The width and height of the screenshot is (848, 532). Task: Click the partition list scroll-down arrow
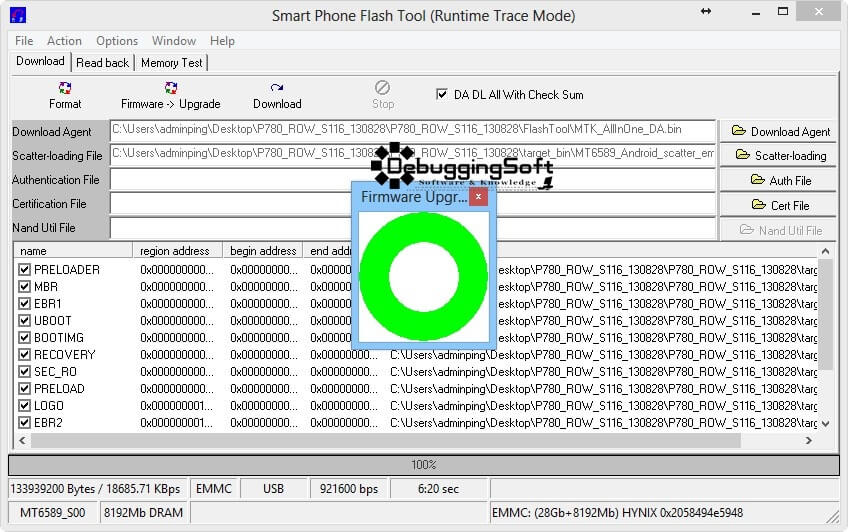click(825, 424)
